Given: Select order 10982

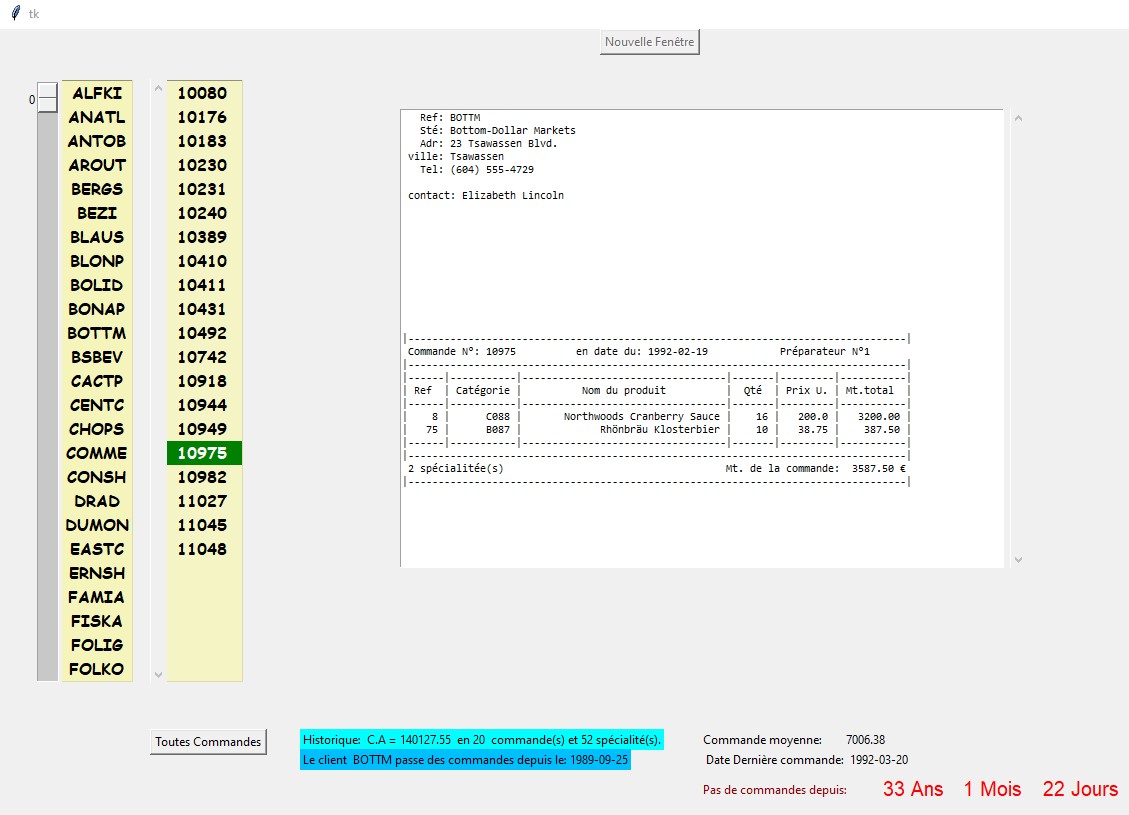Looking at the screenshot, I should pyautogui.click(x=204, y=477).
